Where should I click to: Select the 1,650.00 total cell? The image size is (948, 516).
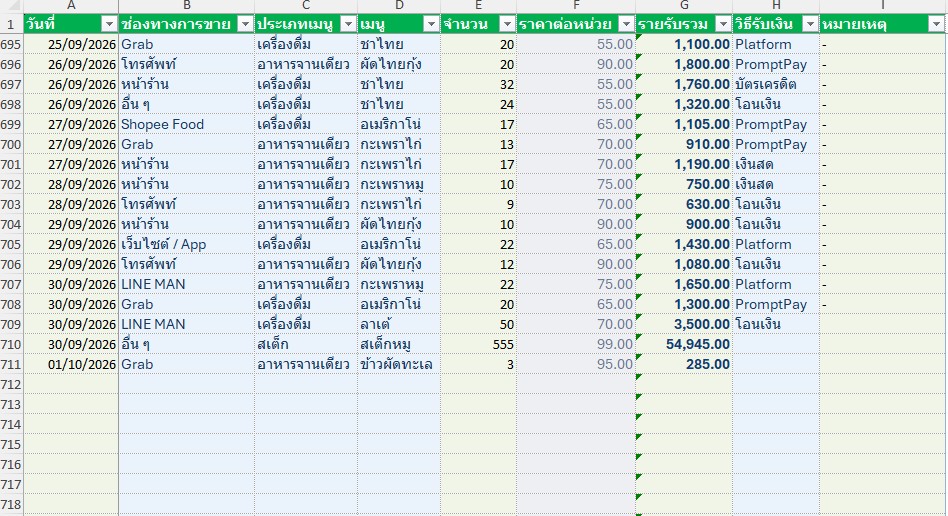point(684,284)
